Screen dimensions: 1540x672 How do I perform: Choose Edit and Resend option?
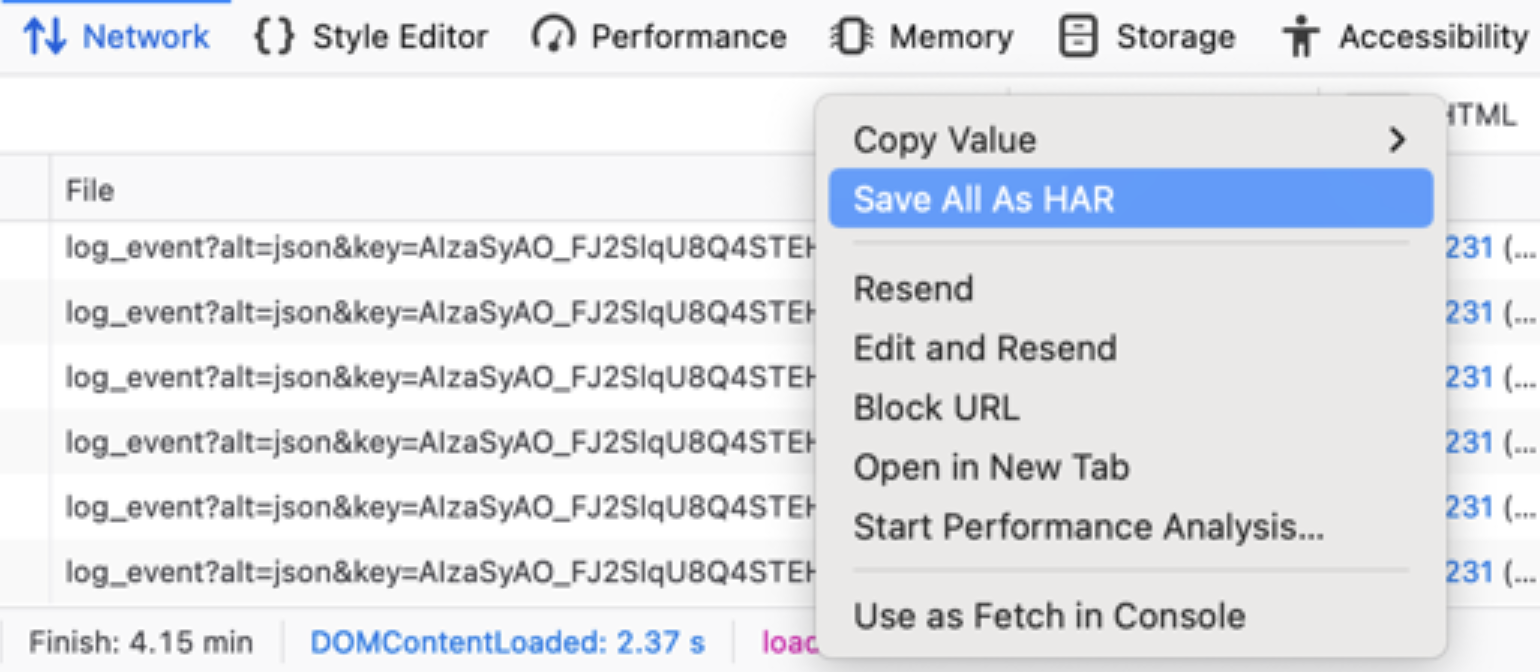pyautogui.click(x=984, y=348)
